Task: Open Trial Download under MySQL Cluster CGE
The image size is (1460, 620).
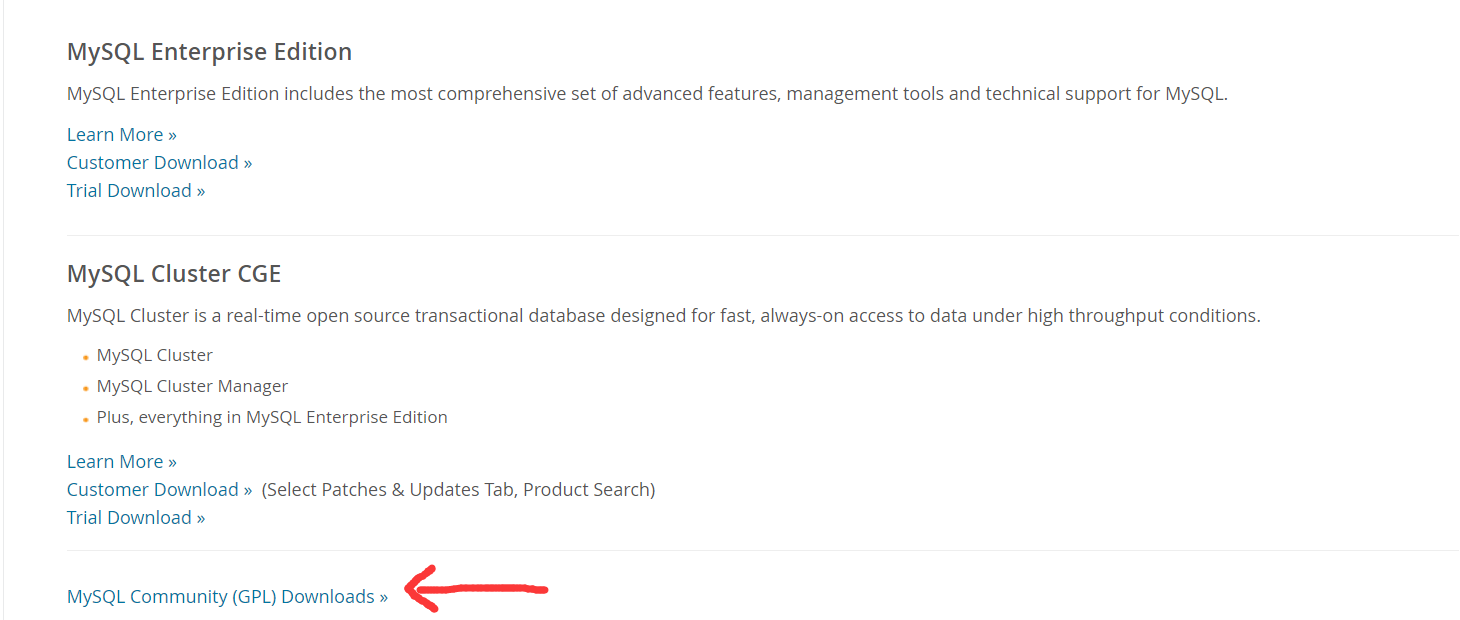Action: click(x=136, y=518)
